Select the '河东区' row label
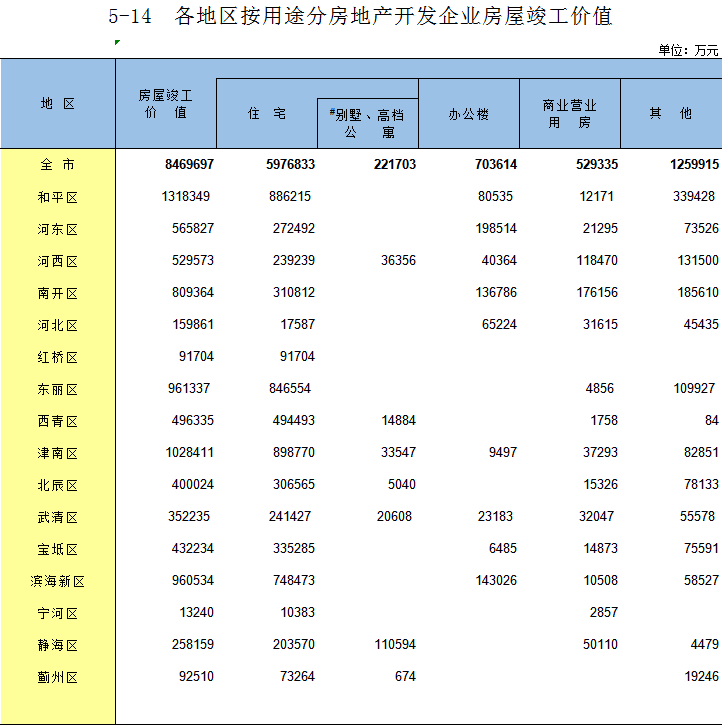 (58, 229)
